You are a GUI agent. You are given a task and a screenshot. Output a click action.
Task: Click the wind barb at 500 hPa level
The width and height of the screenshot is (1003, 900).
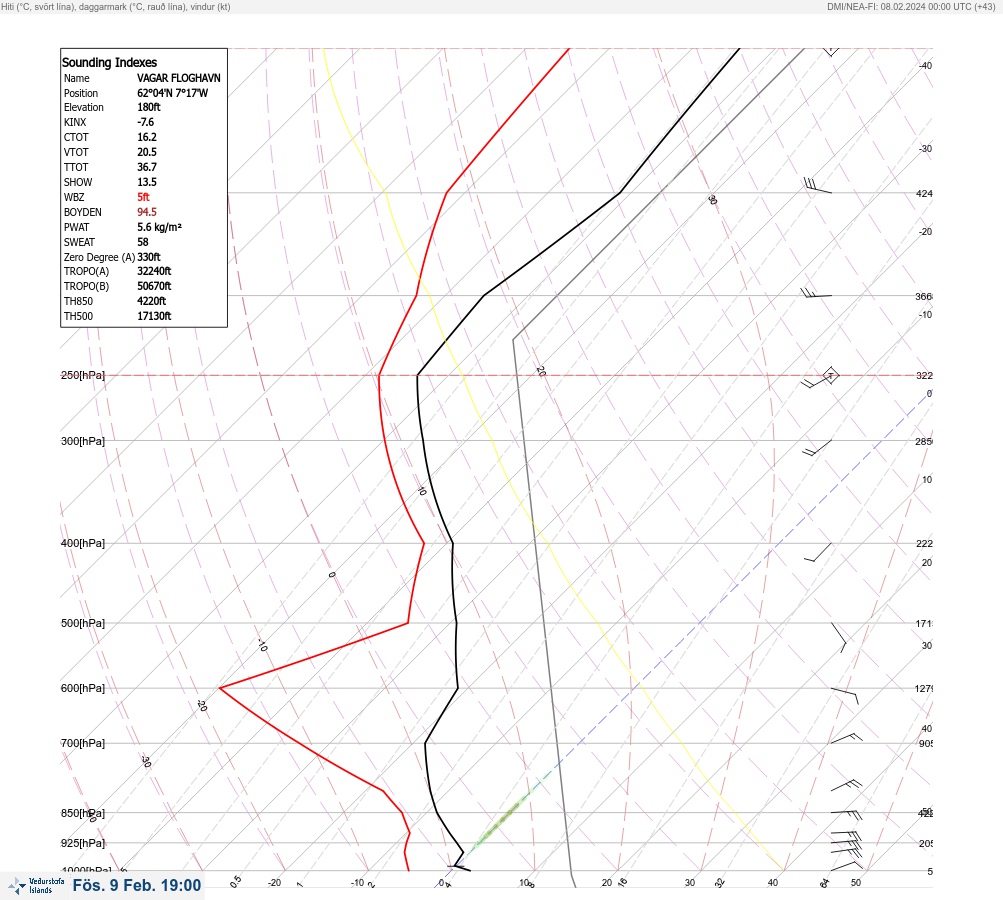(839, 637)
